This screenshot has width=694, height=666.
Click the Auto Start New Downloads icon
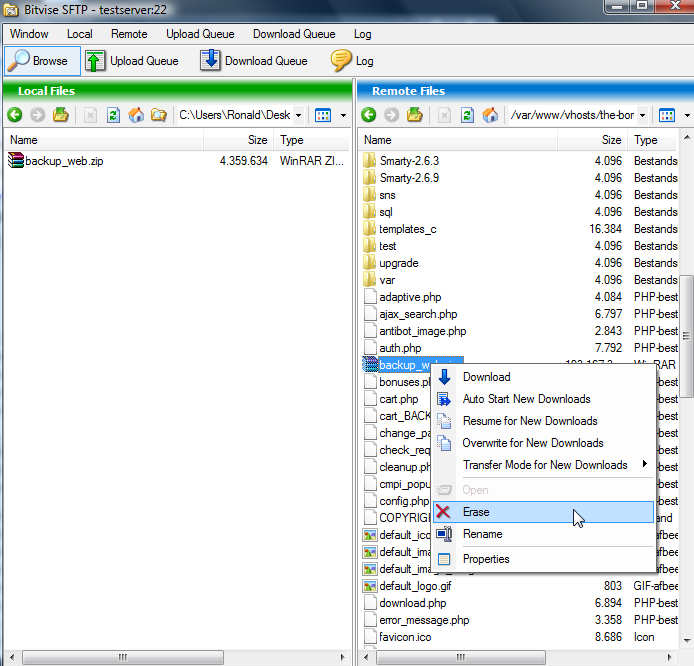444,399
